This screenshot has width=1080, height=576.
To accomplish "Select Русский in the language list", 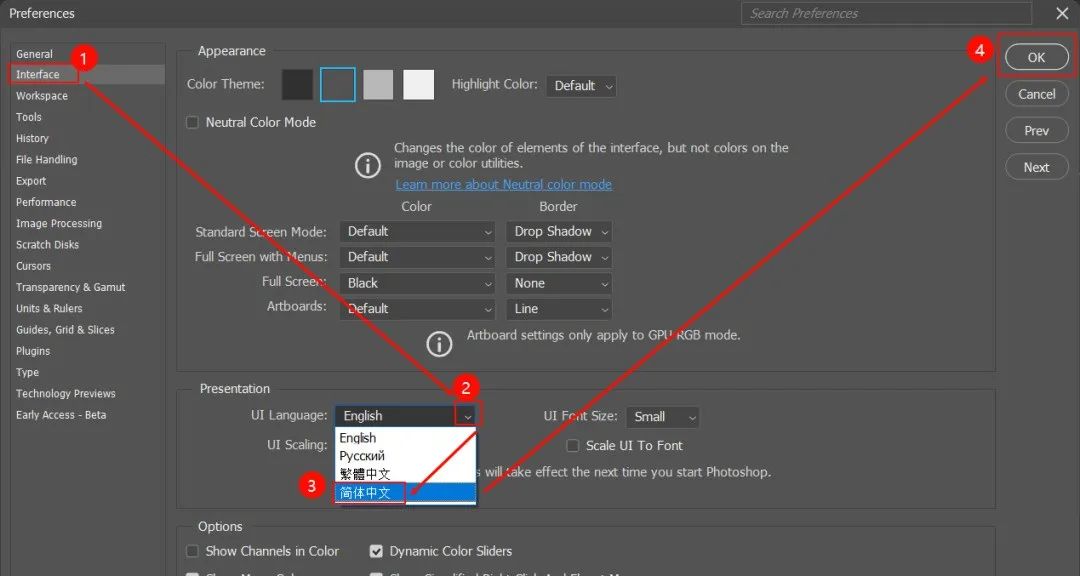I will (406, 456).
